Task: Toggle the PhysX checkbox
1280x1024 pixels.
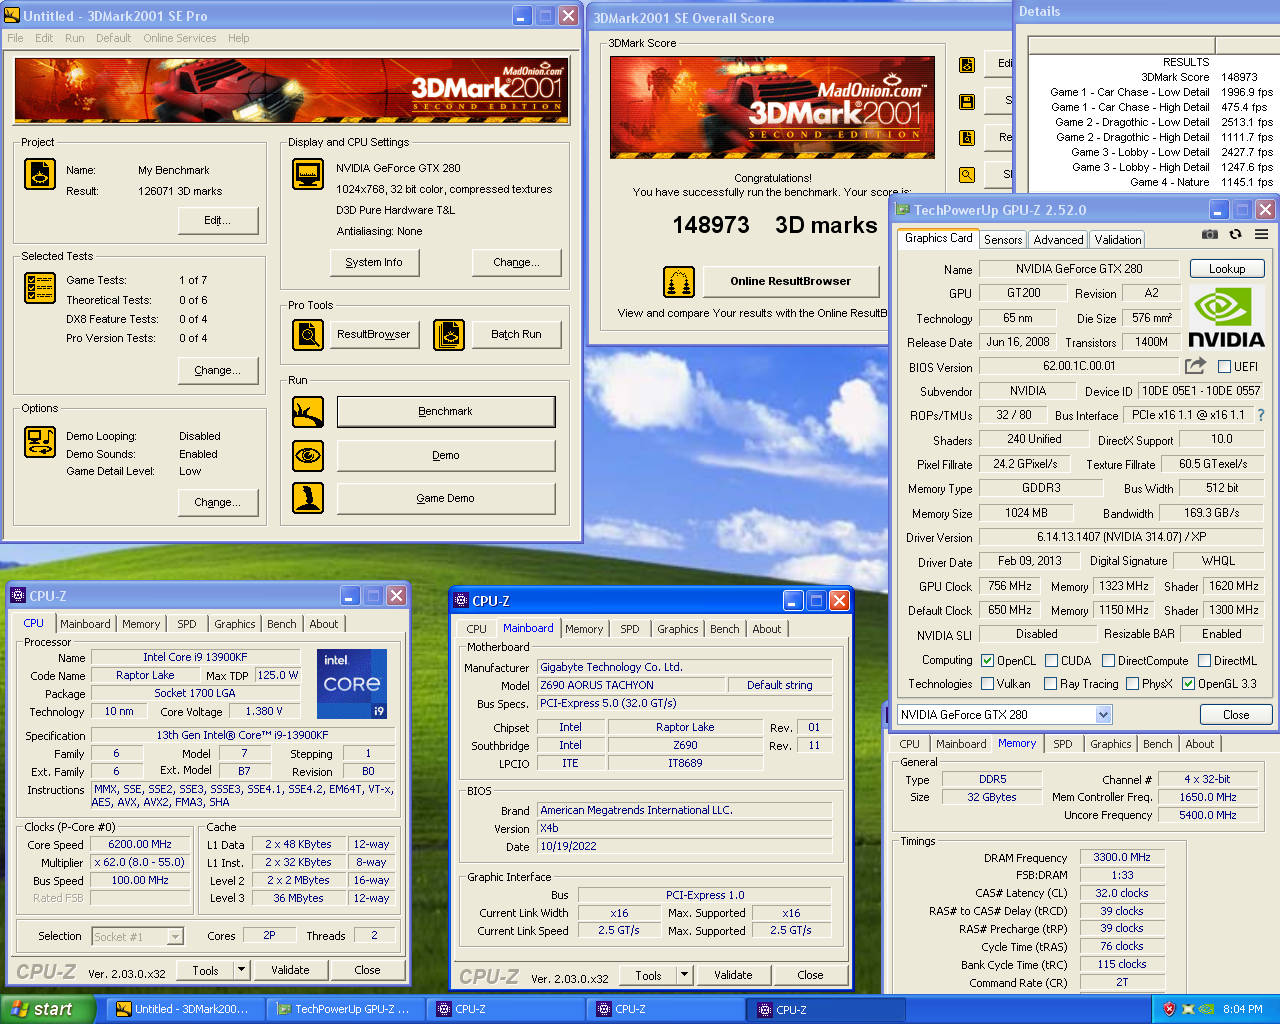Action: pyautogui.click(x=1132, y=684)
